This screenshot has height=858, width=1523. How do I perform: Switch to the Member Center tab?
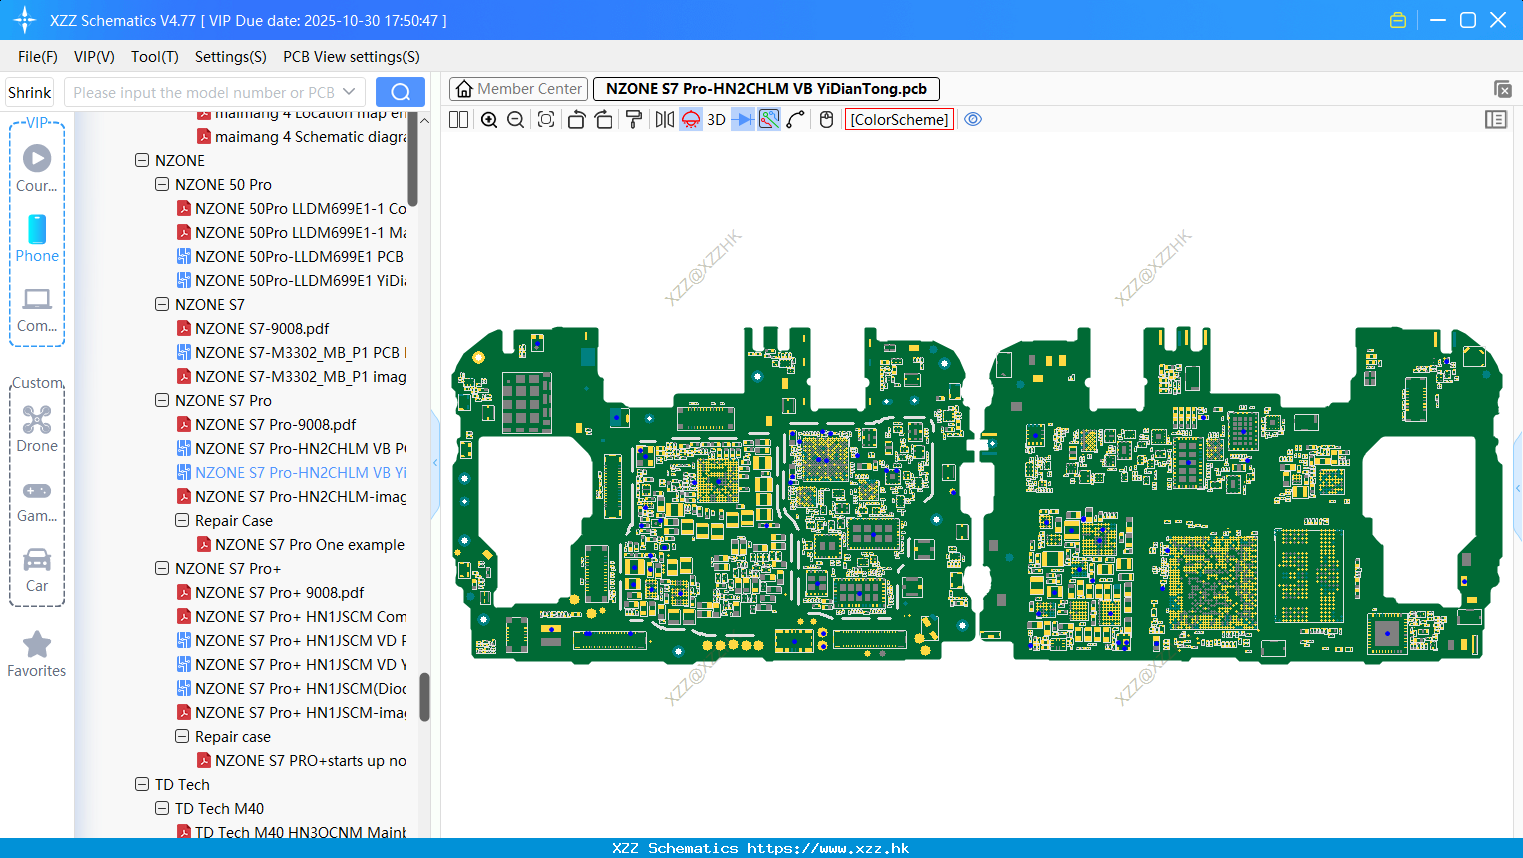519,89
